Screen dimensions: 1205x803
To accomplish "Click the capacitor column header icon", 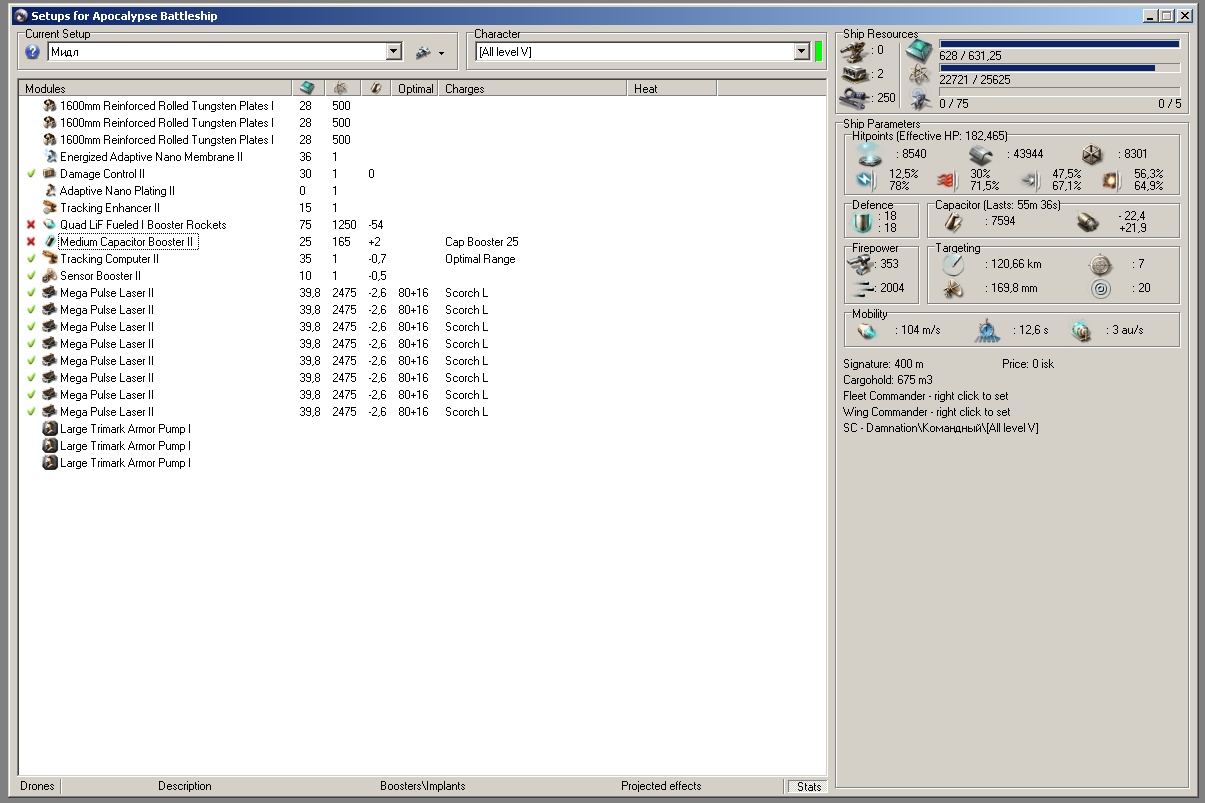I will tap(375, 88).
